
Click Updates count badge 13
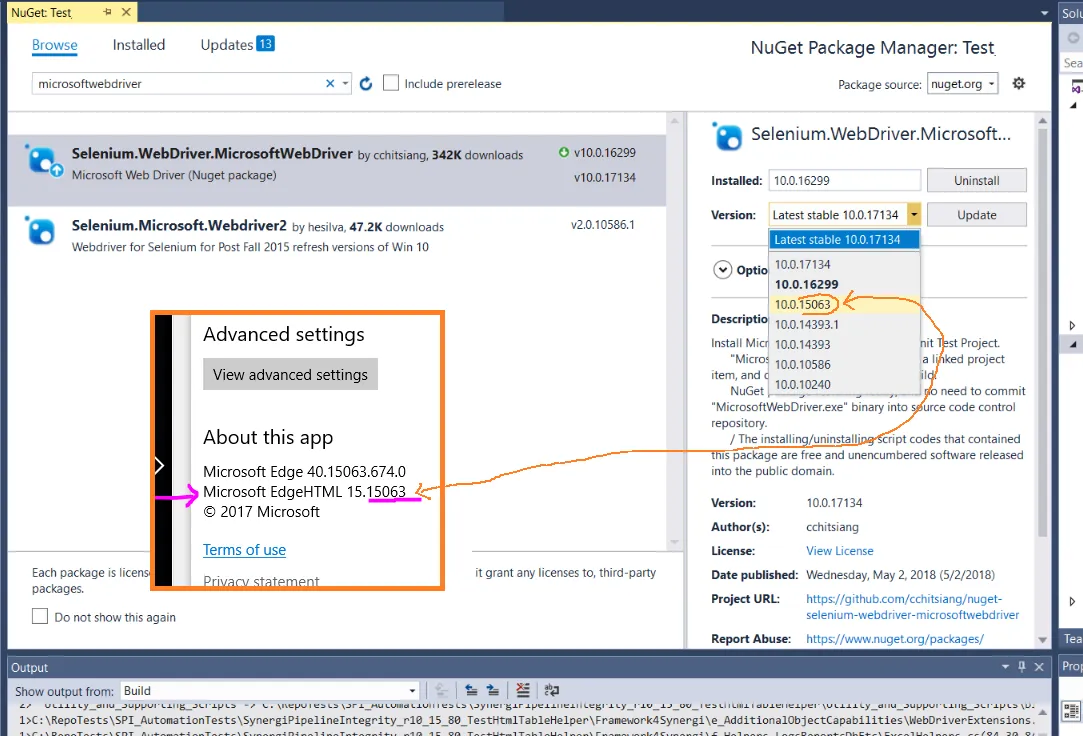pos(265,43)
